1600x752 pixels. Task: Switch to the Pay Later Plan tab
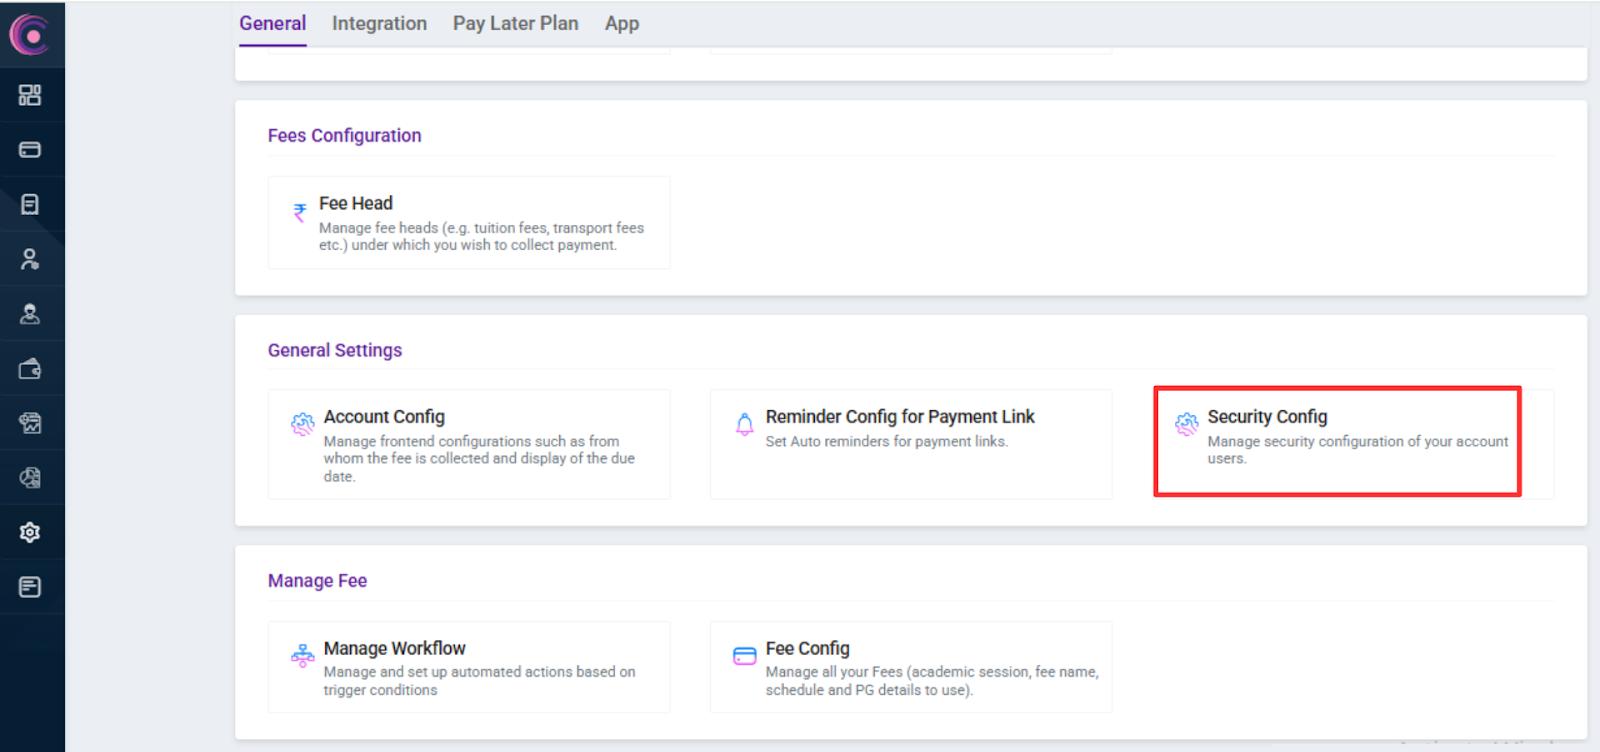(515, 23)
